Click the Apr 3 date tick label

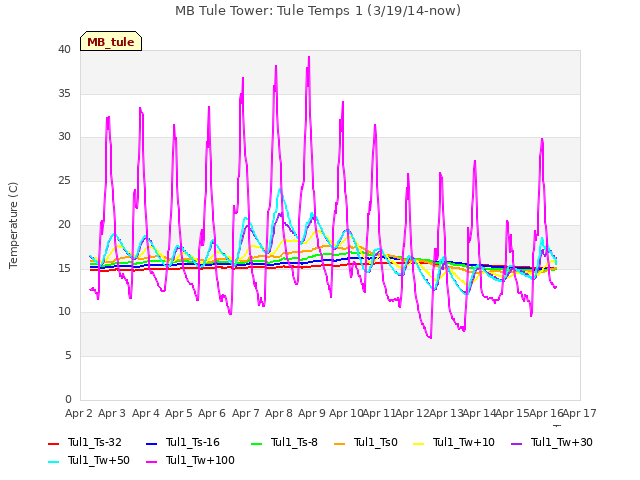(112, 413)
